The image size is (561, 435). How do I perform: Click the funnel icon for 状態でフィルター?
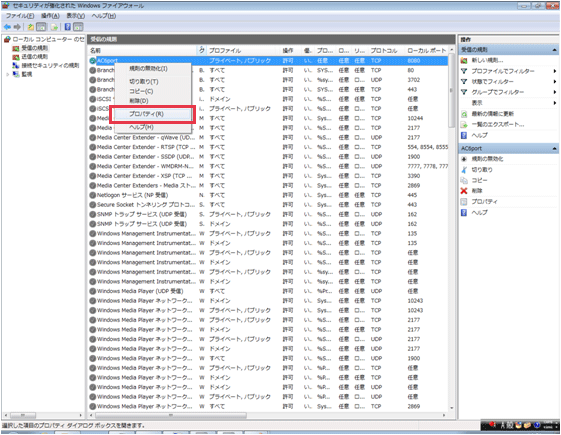(464, 82)
